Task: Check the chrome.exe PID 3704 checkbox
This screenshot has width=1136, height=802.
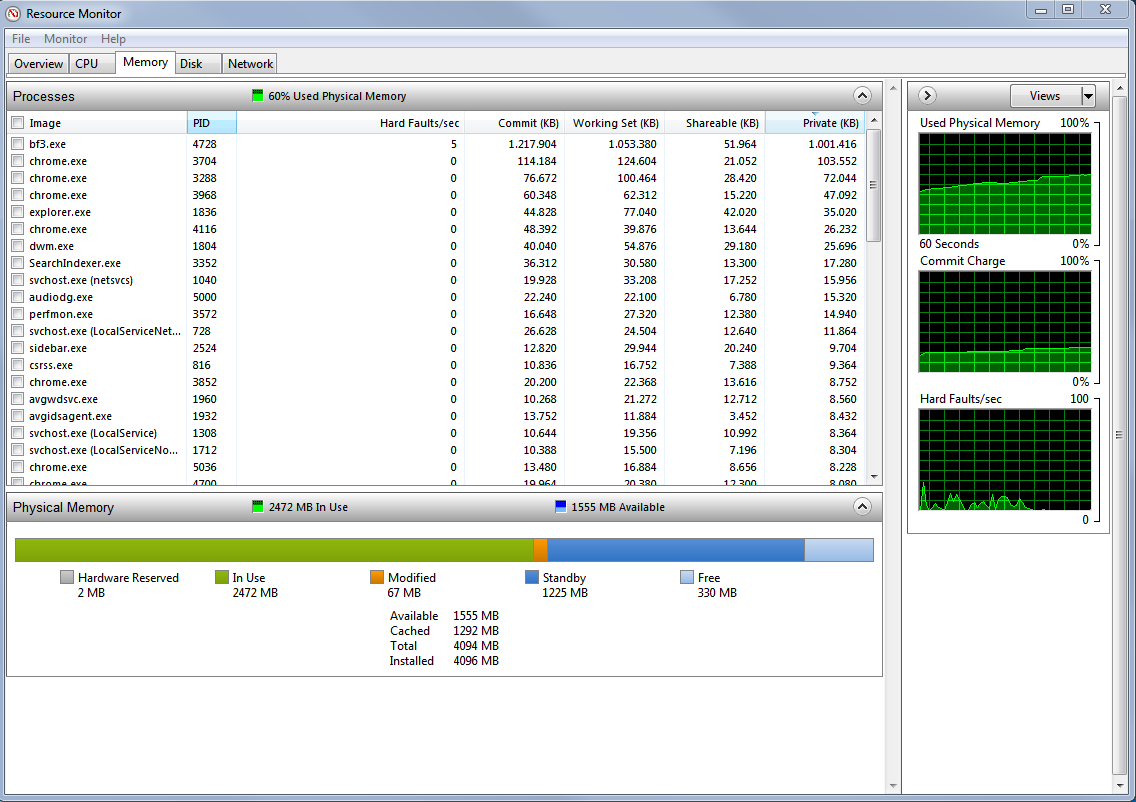Action: [x=18, y=161]
